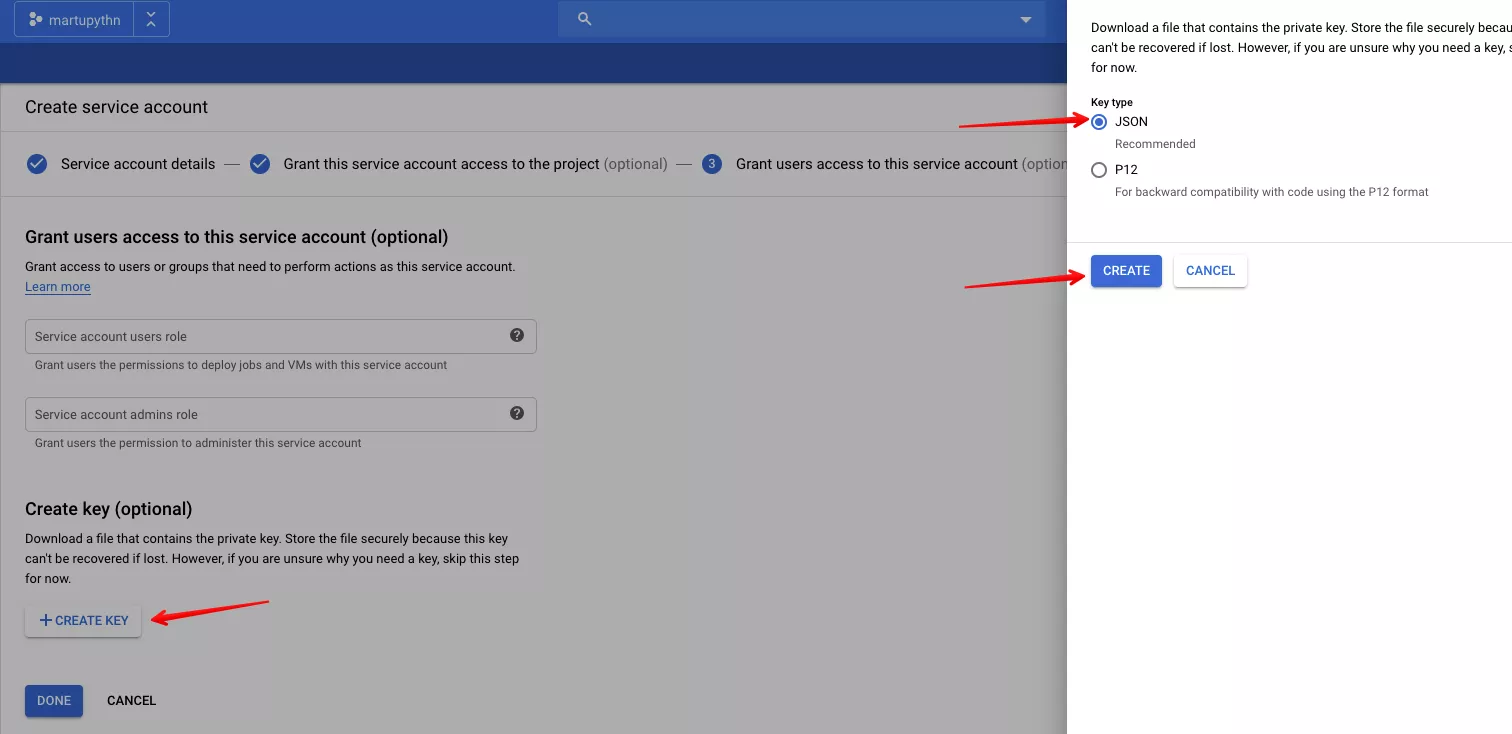Select the JSON key type
This screenshot has width=1512, height=734.
click(1100, 122)
